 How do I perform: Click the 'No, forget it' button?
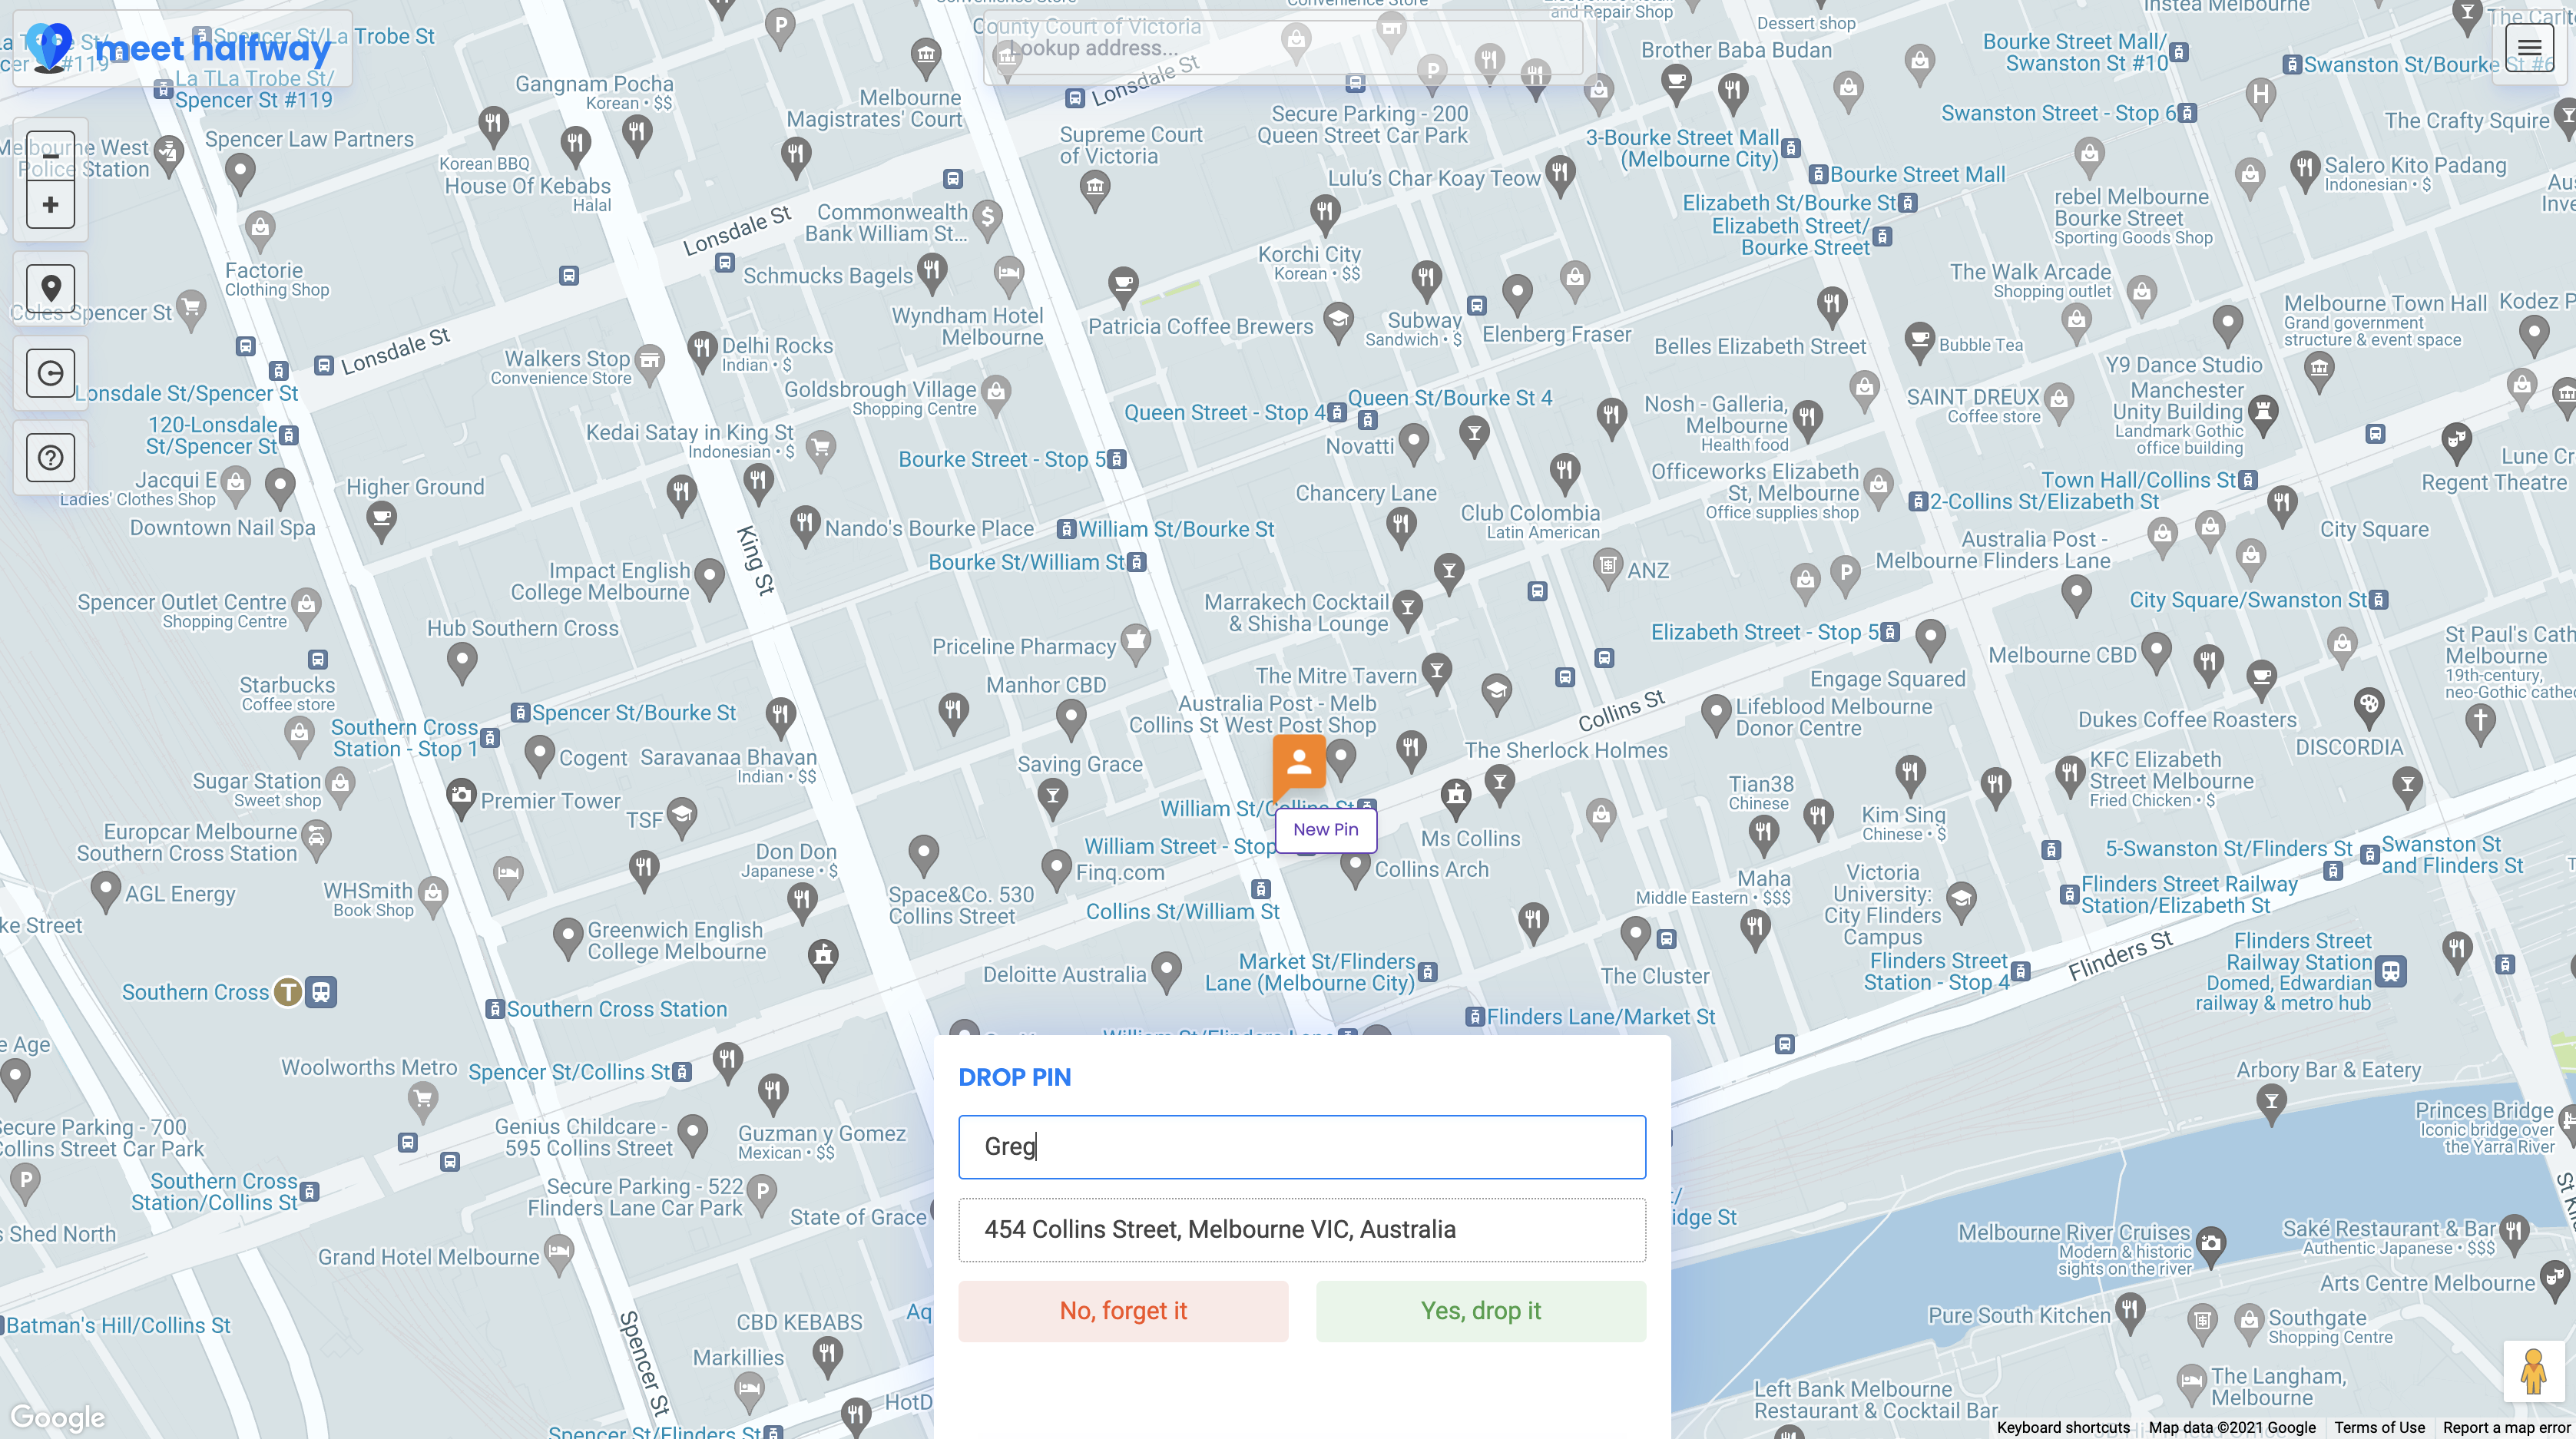point(1122,1310)
